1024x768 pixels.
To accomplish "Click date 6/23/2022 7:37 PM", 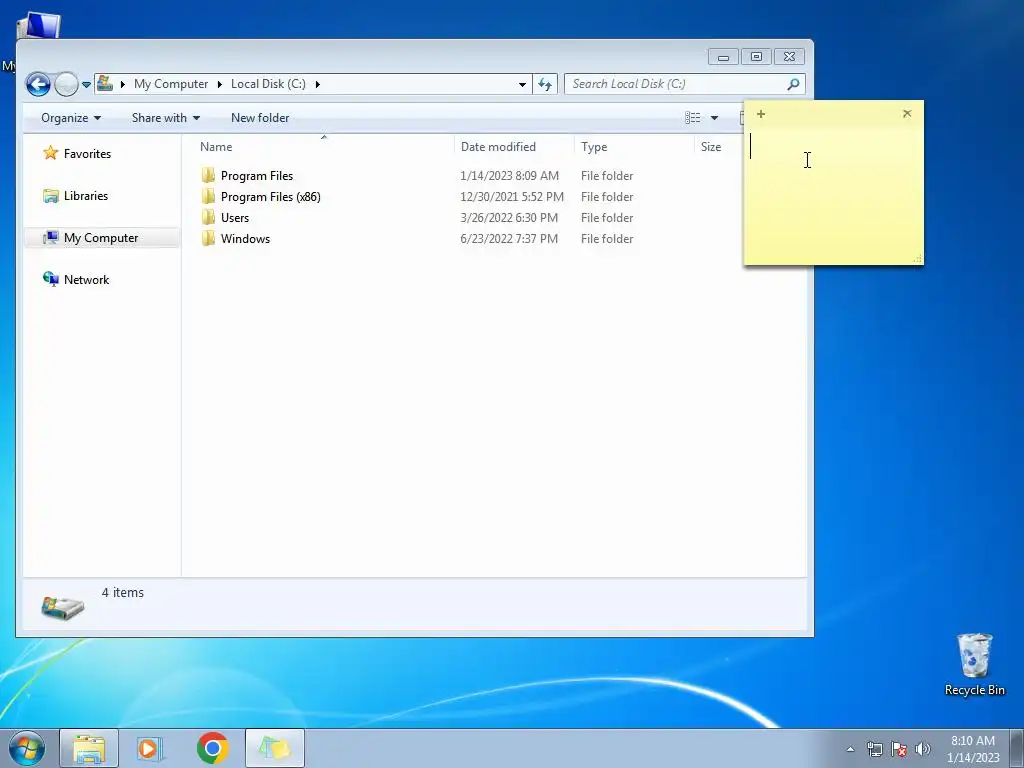I will (509, 238).
